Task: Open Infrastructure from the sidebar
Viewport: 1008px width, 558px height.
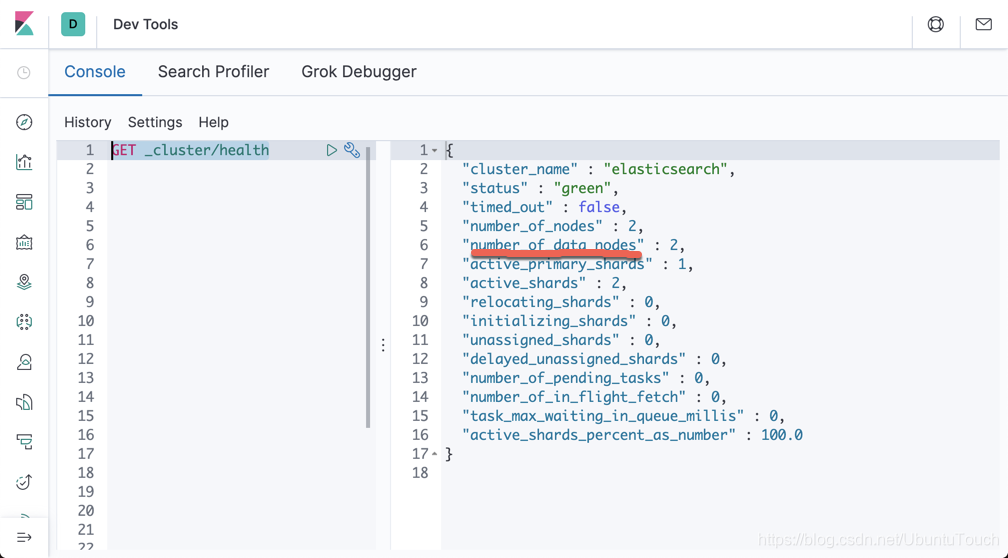Action: click(x=24, y=363)
